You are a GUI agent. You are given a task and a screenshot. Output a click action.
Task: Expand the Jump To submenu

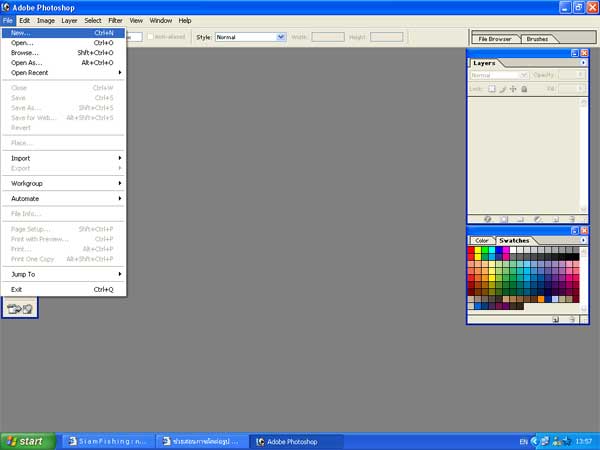pyautogui.click(x=63, y=274)
